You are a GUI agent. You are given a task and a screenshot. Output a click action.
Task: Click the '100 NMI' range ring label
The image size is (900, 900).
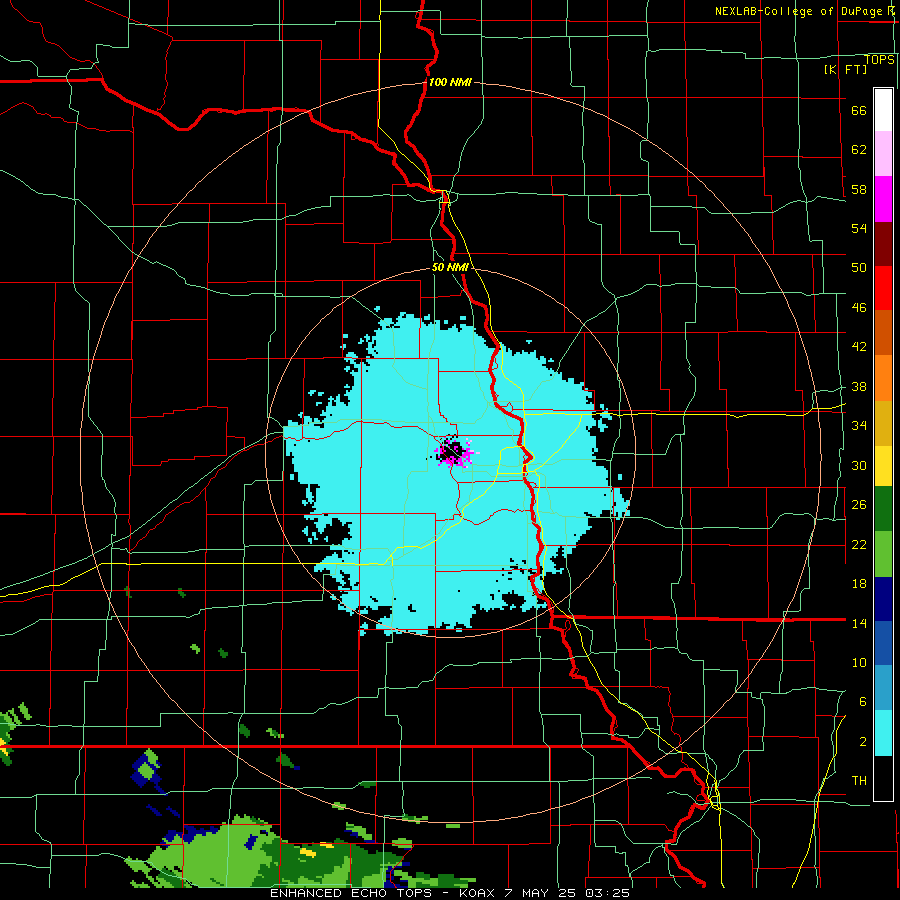[x=450, y=82]
